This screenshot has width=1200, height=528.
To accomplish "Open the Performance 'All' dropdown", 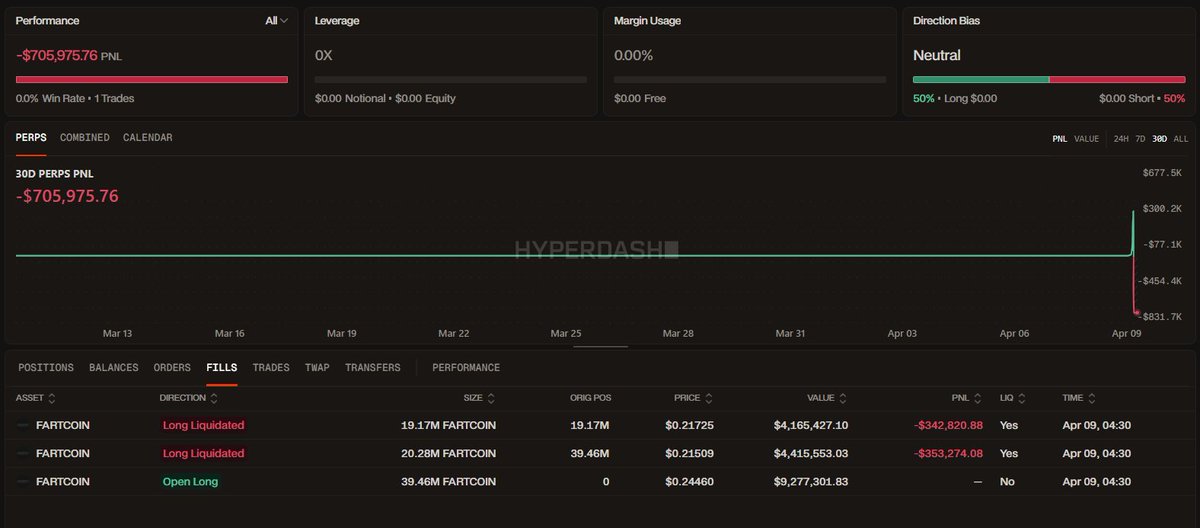I will pos(276,21).
